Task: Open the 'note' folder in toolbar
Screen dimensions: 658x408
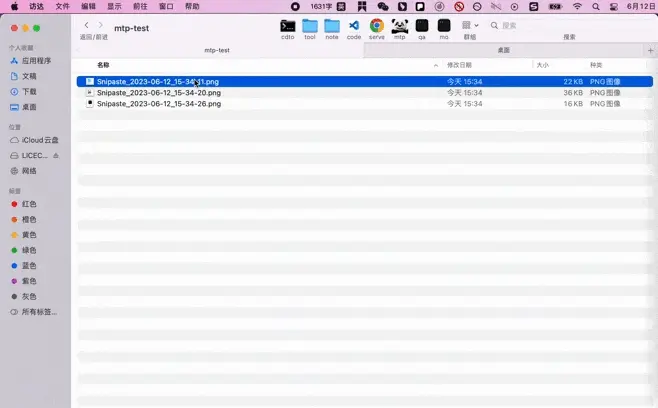Action: [x=332, y=26]
